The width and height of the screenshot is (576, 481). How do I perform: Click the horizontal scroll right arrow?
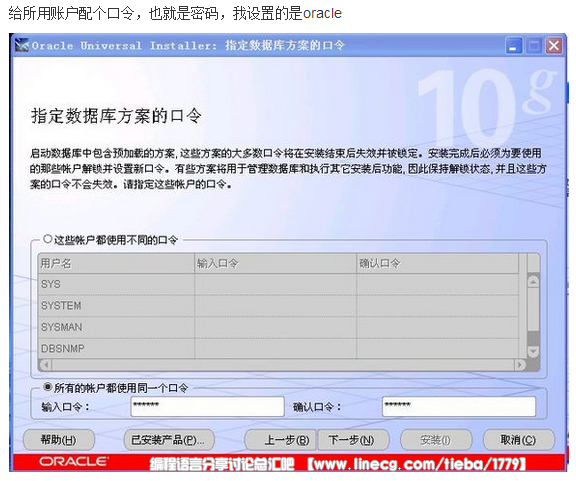[x=520, y=365]
